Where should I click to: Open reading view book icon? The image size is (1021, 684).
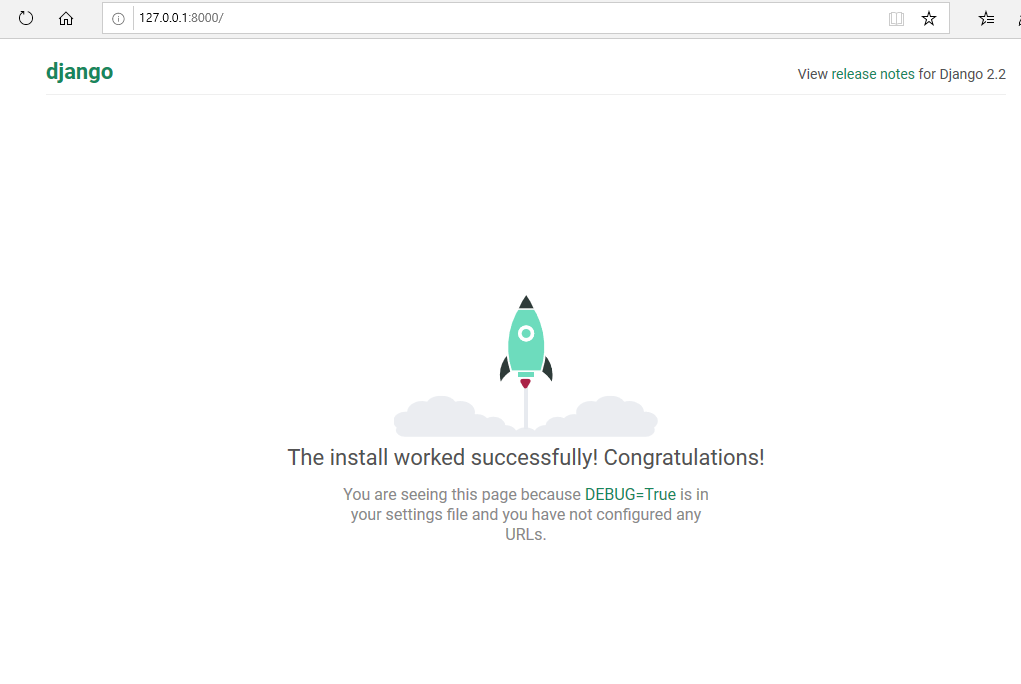pyautogui.click(x=897, y=19)
